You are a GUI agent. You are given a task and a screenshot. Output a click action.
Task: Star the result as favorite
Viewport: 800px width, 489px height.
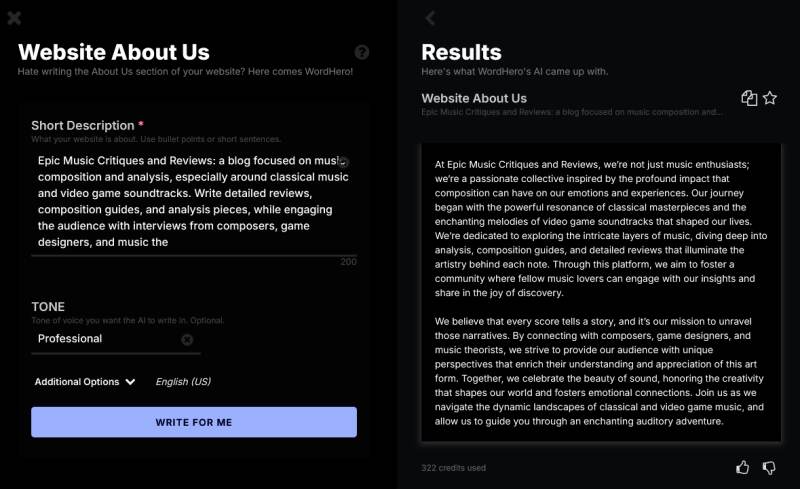(x=770, y=98)
